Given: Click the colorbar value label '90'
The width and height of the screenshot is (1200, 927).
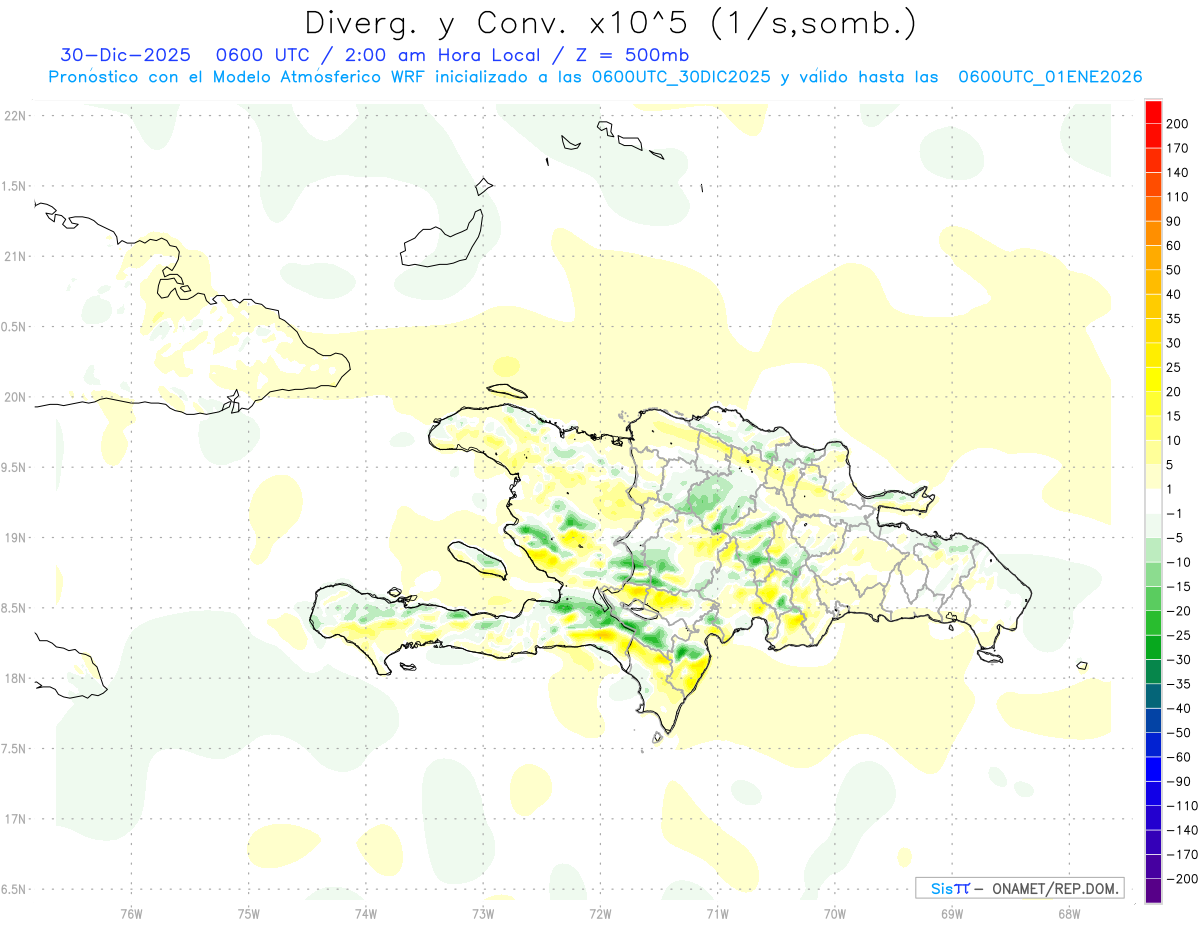Looking at the screenshot, I should click(1175, 222).
